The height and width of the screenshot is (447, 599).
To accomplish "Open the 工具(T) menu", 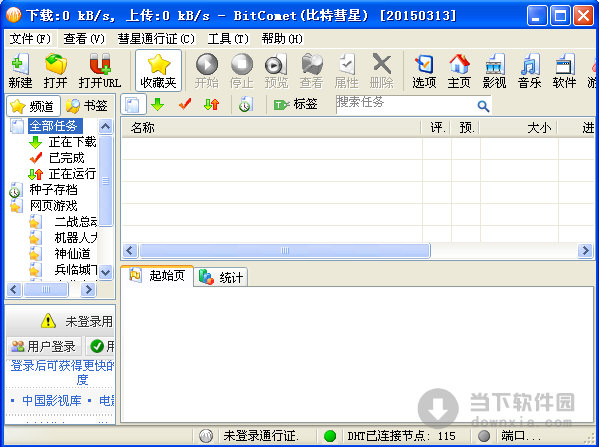I will [228, 39].
